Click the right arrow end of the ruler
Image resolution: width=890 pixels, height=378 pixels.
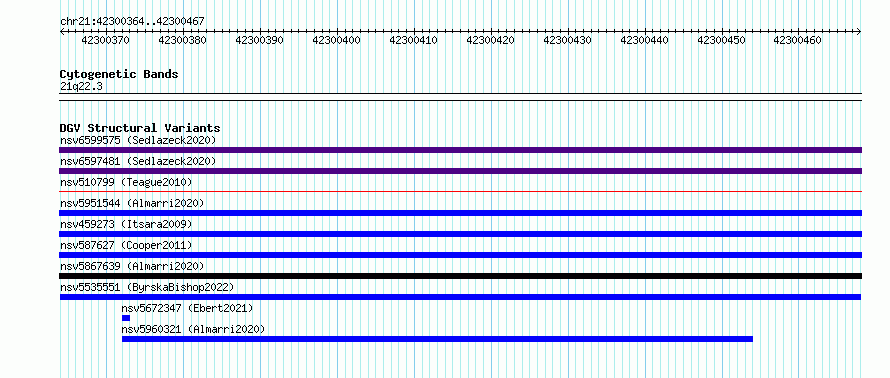859,32
